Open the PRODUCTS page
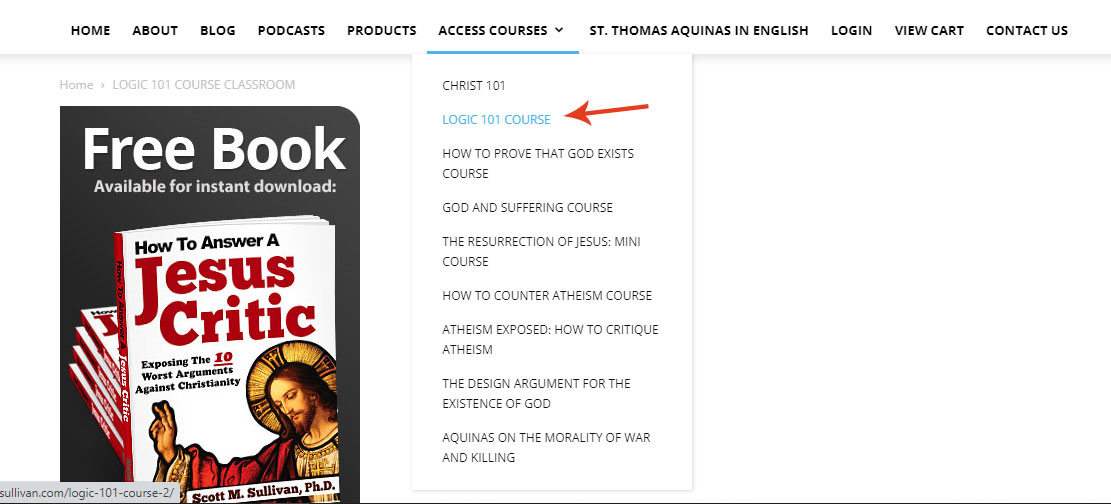The height and width of the screenshot is (504, 1111). click(382, 30)
